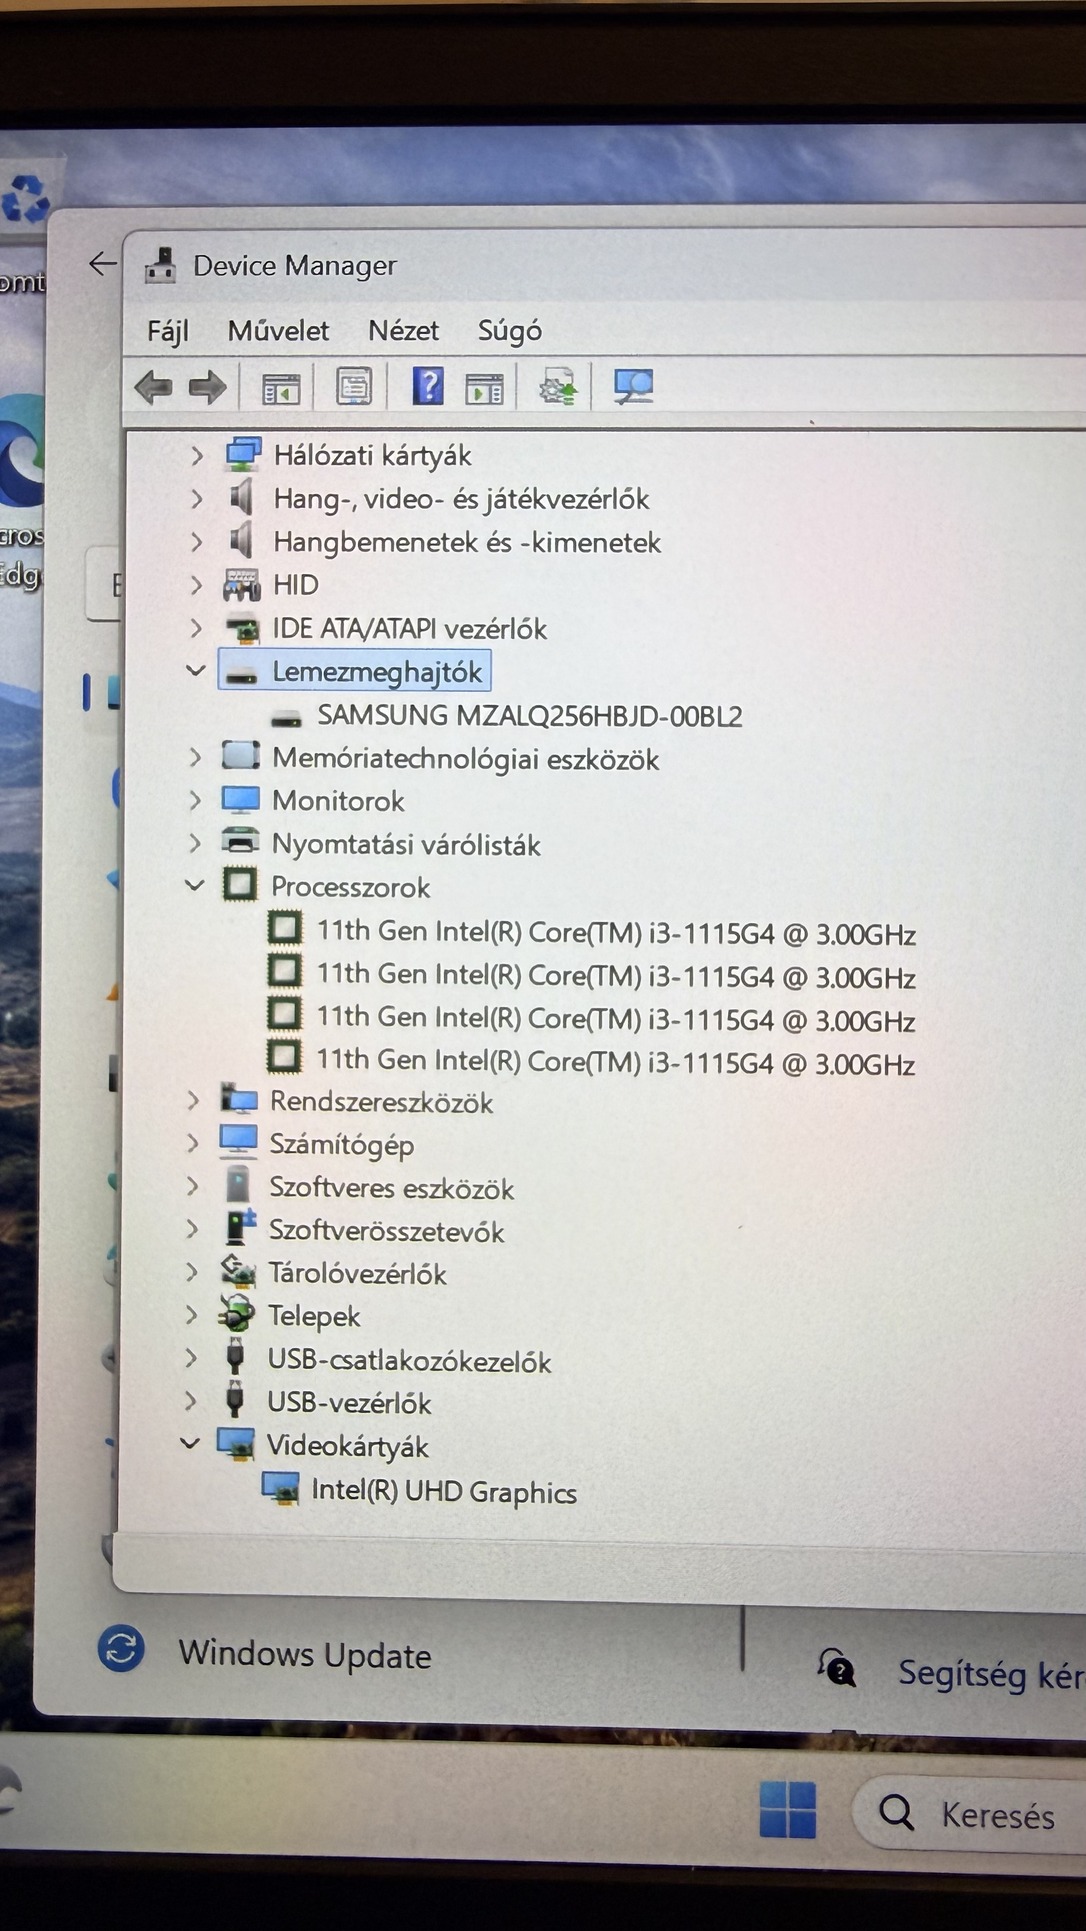Open the Művelet menu

278,330
